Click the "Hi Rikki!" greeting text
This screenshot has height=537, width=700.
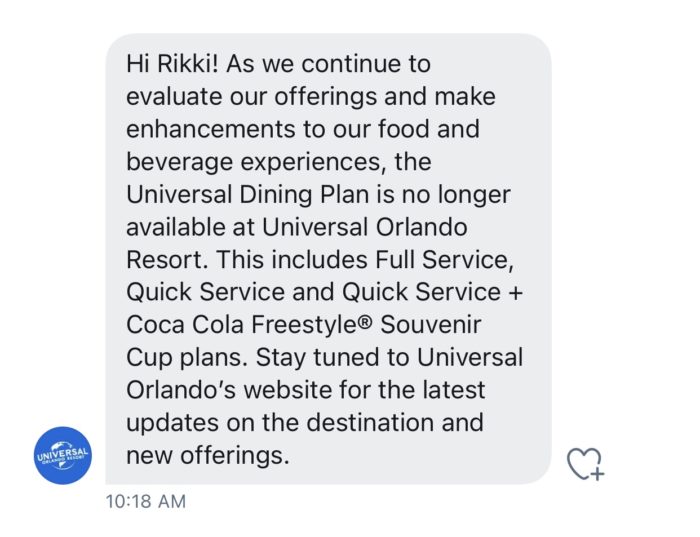point(173,64)
